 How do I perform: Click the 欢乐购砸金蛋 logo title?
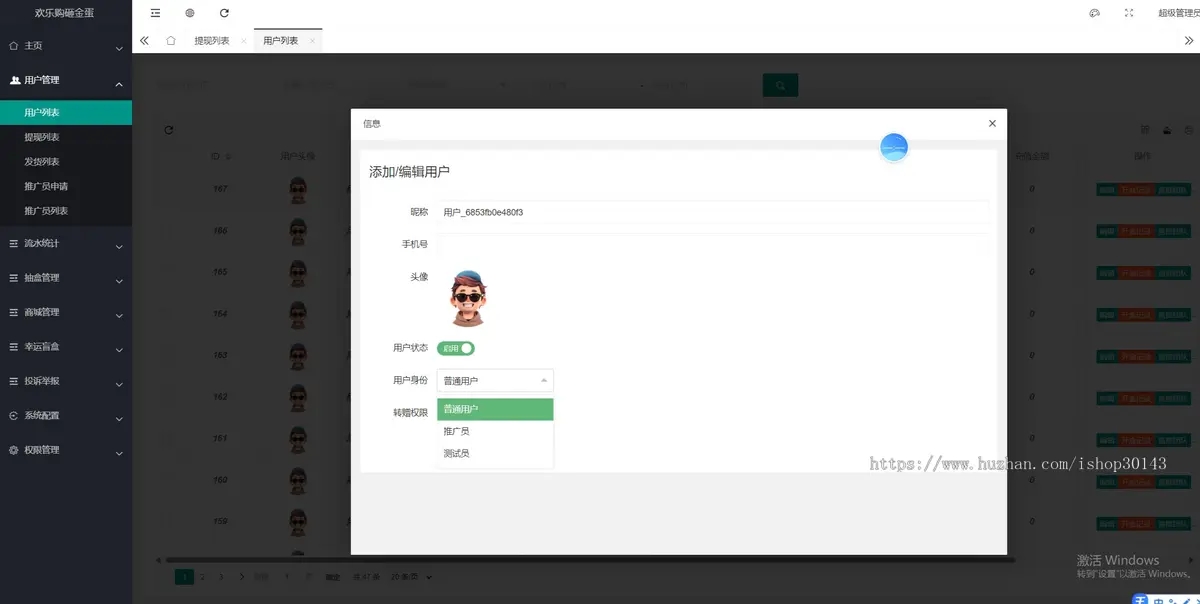click(66, 13)
